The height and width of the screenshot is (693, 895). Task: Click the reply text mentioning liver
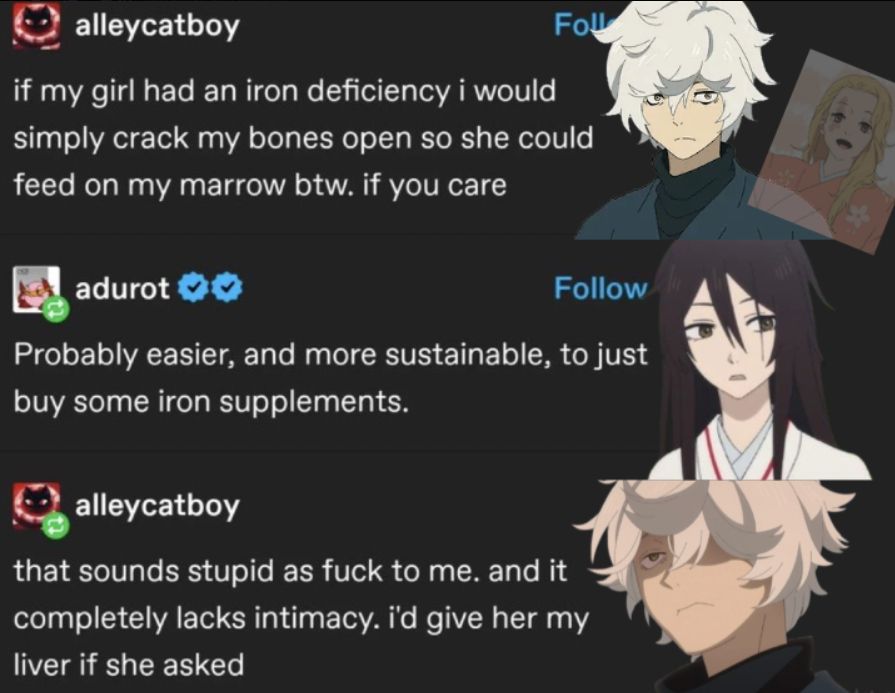click(x=300, y=618)
